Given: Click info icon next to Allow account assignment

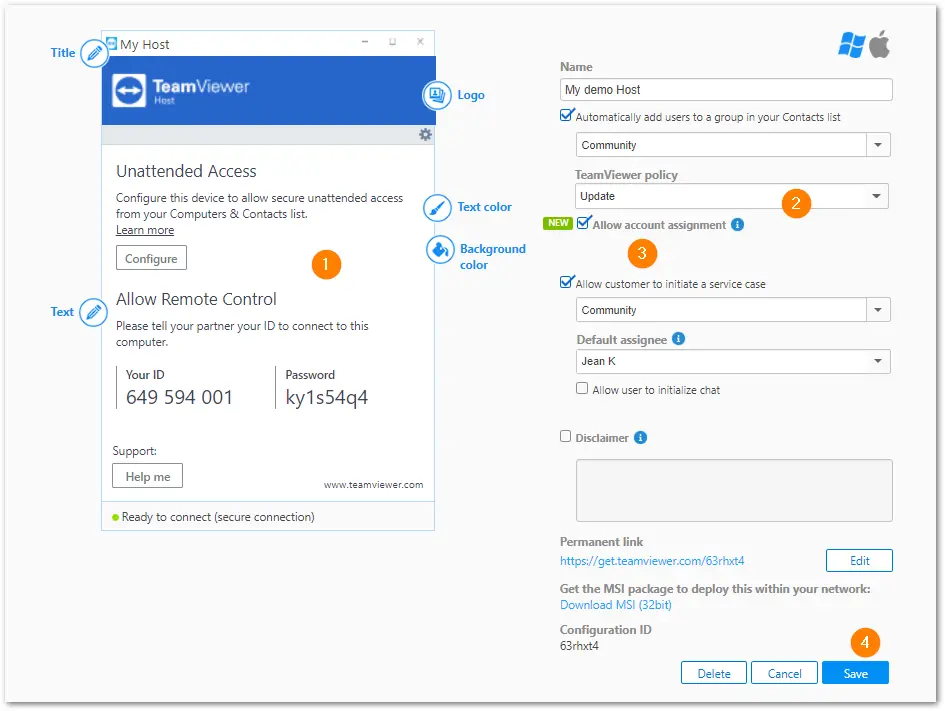Looking at the screenshot, I should pyautogui.click(x=737, y=225).
